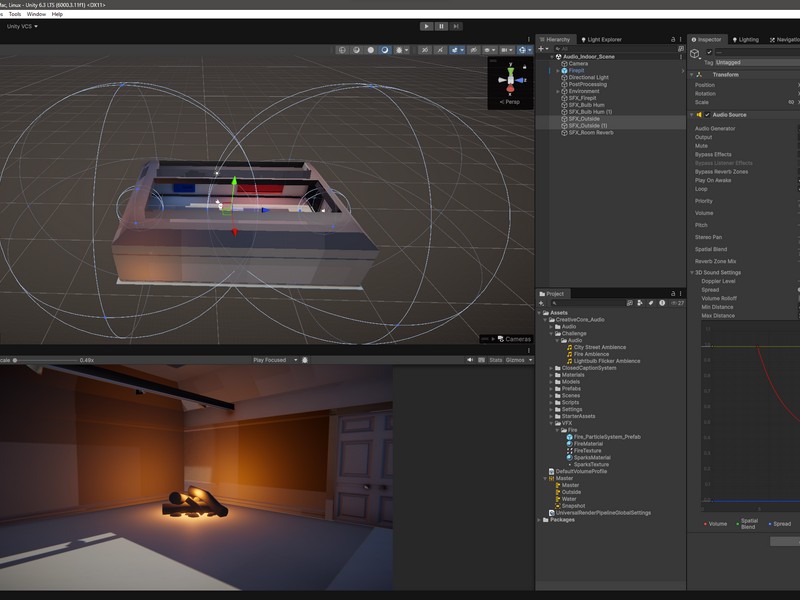Expand the Firepit object in Hierarchy
800x600 pixels.
coord(558,71)
